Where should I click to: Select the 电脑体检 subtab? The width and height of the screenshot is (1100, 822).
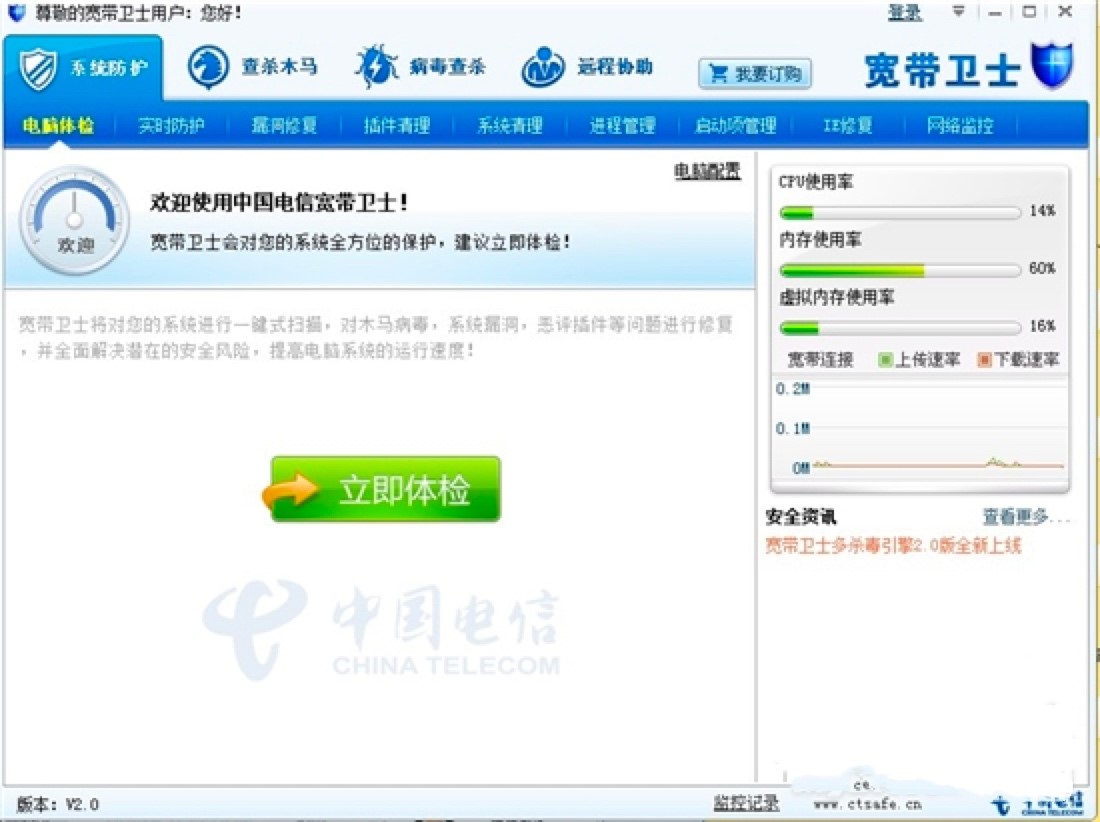[x=58, y=126]
